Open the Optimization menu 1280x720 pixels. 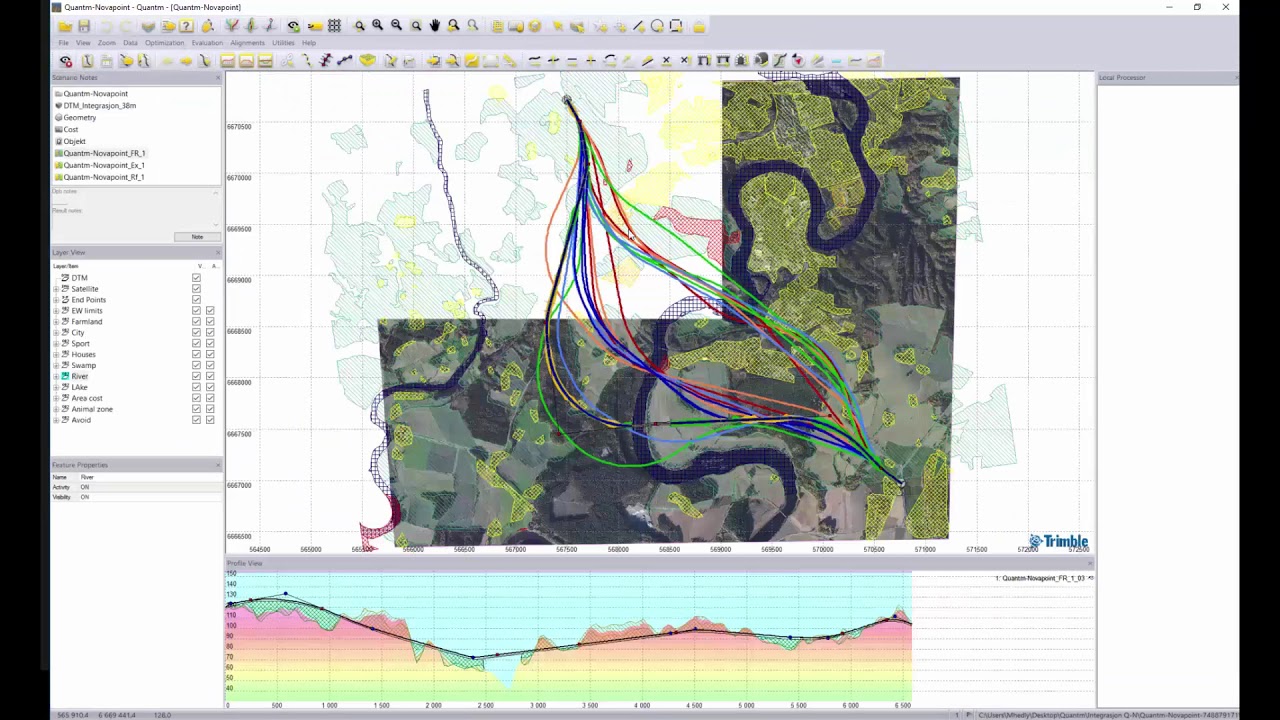click(x=164, y=43)
